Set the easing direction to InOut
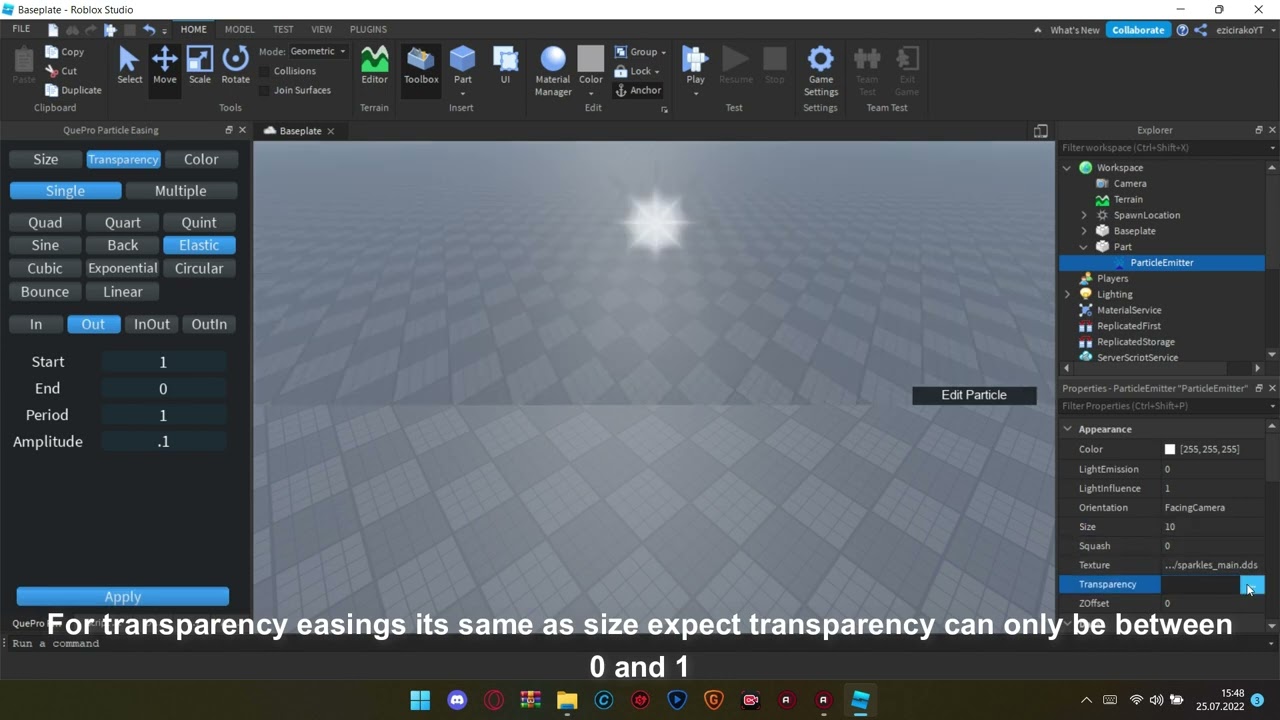The width and height of the screenshot is (1280, 720). (x=152, y=324)
